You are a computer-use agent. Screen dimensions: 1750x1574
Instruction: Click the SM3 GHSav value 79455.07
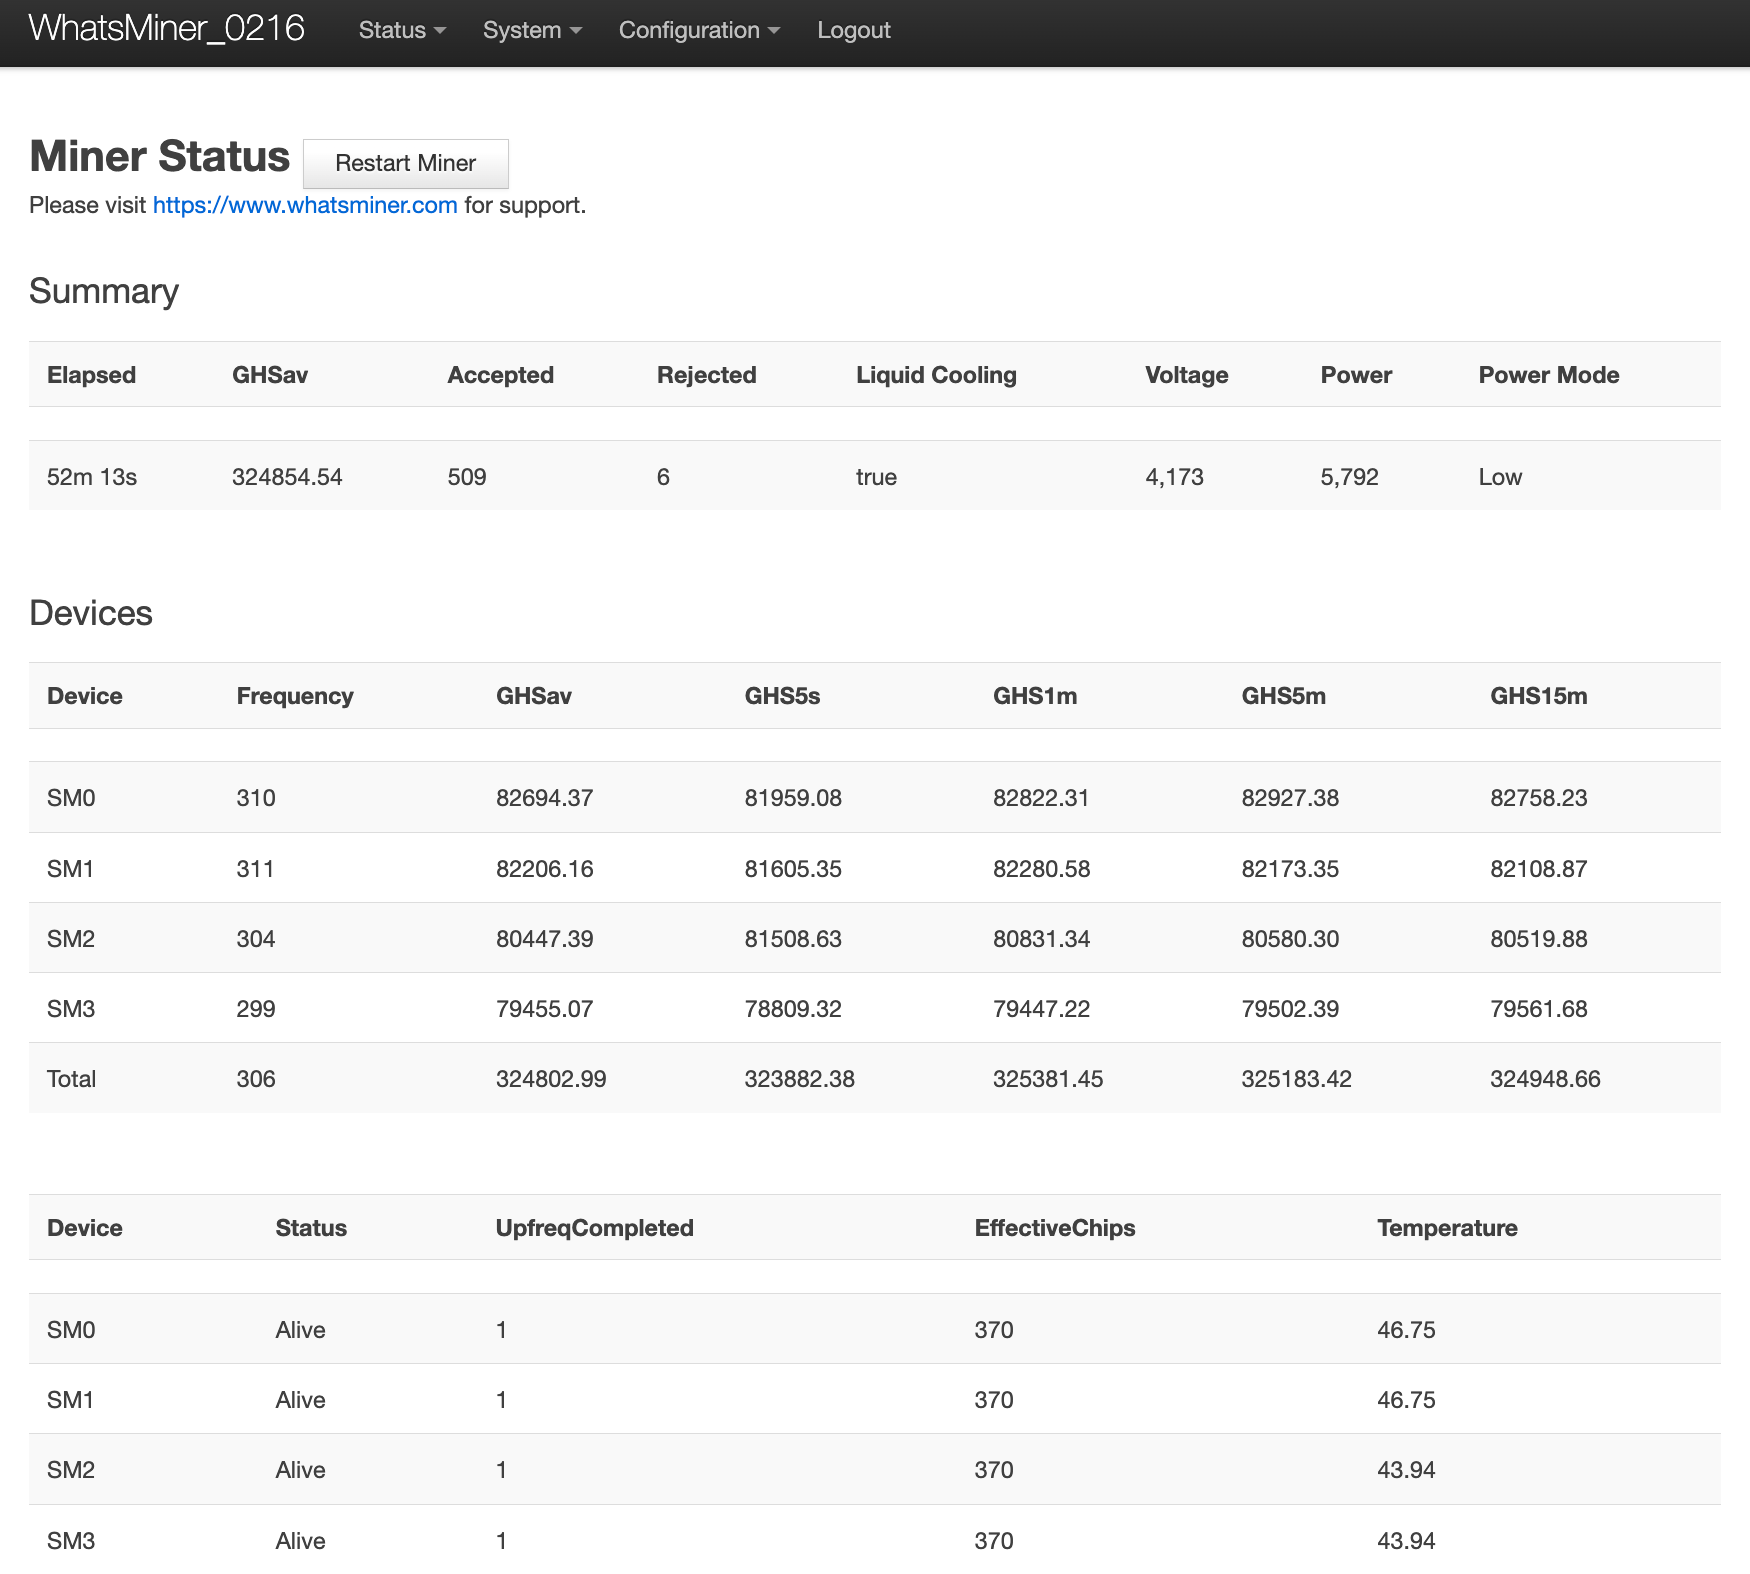click(x=545, y=1009)
